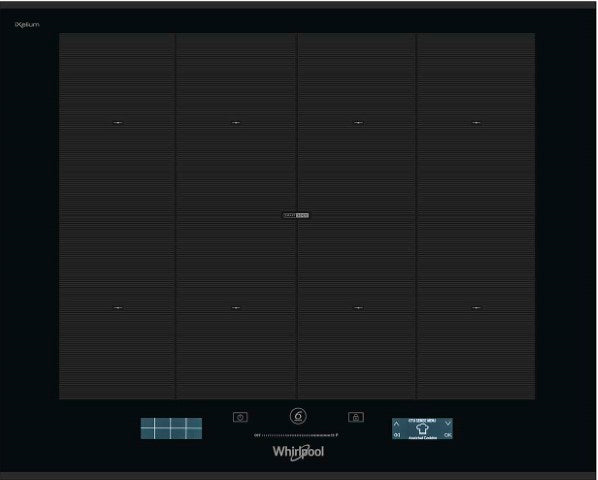Click the Whirlpool logo
The height and width of the screenshot is (480, 598).
click(298, 452)
